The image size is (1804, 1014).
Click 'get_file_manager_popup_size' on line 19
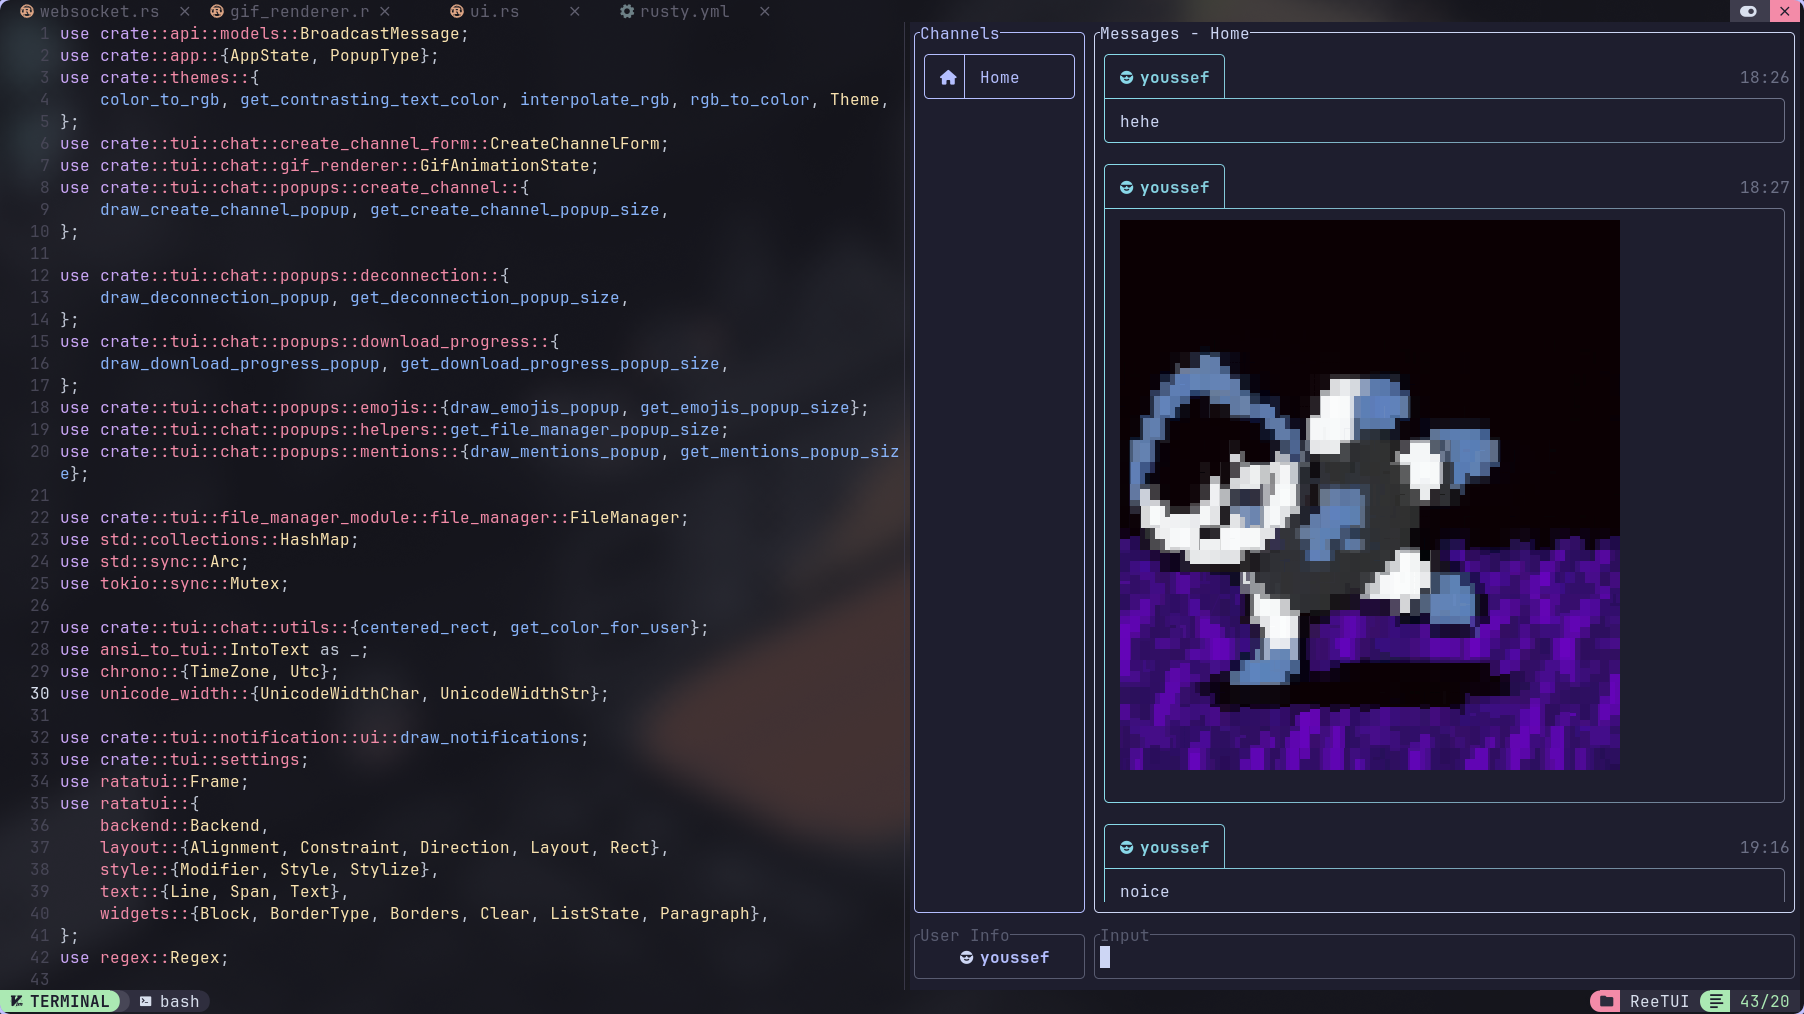pyautogui.click(x=584, y=429)
